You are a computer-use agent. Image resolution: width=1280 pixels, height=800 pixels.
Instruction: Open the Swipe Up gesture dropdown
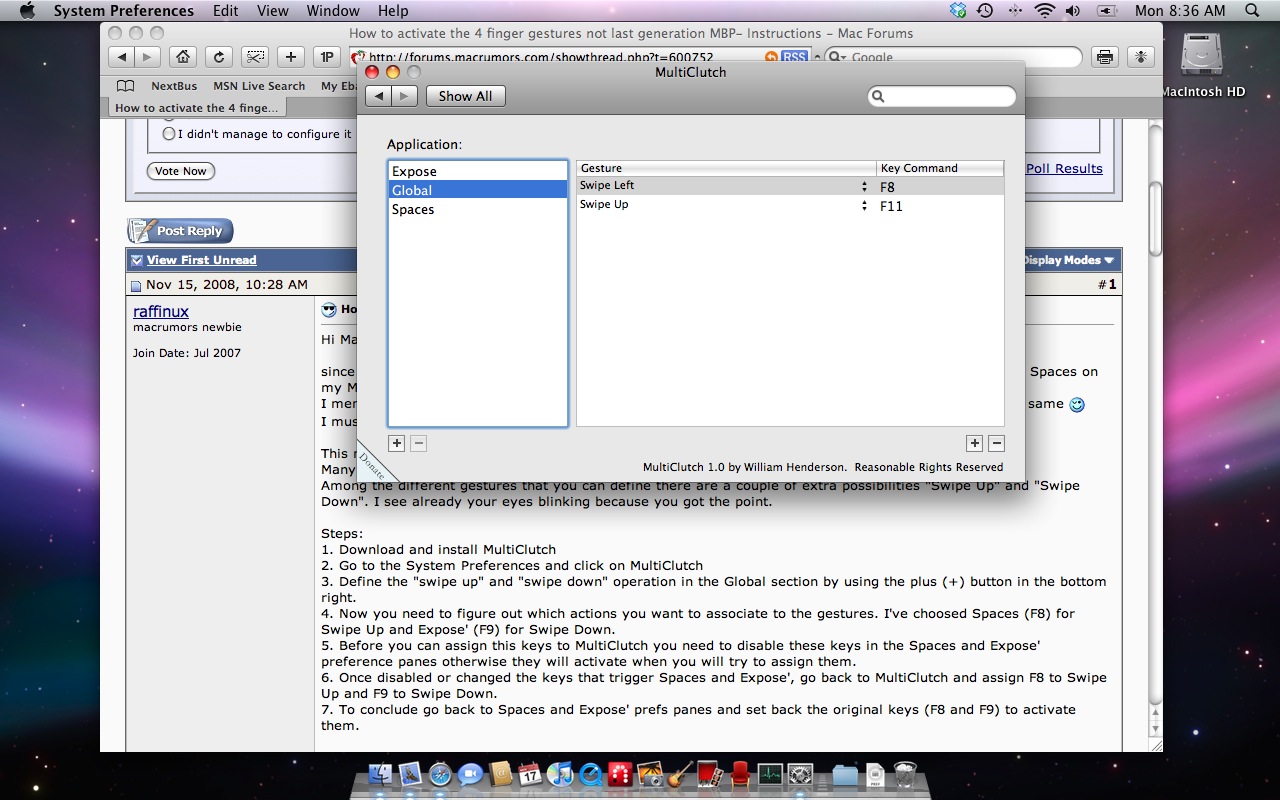tap(864, 205)
